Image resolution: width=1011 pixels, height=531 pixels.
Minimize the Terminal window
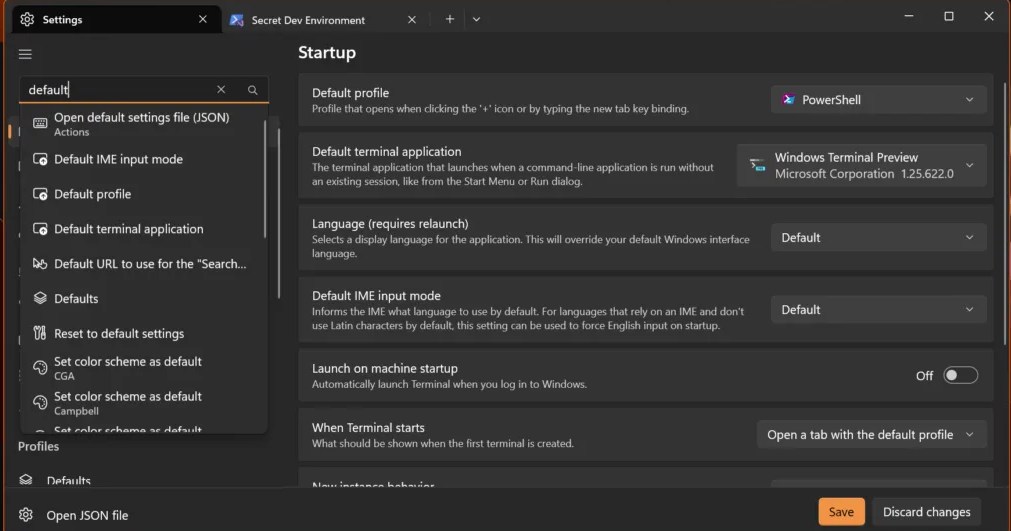coord(908,16)
